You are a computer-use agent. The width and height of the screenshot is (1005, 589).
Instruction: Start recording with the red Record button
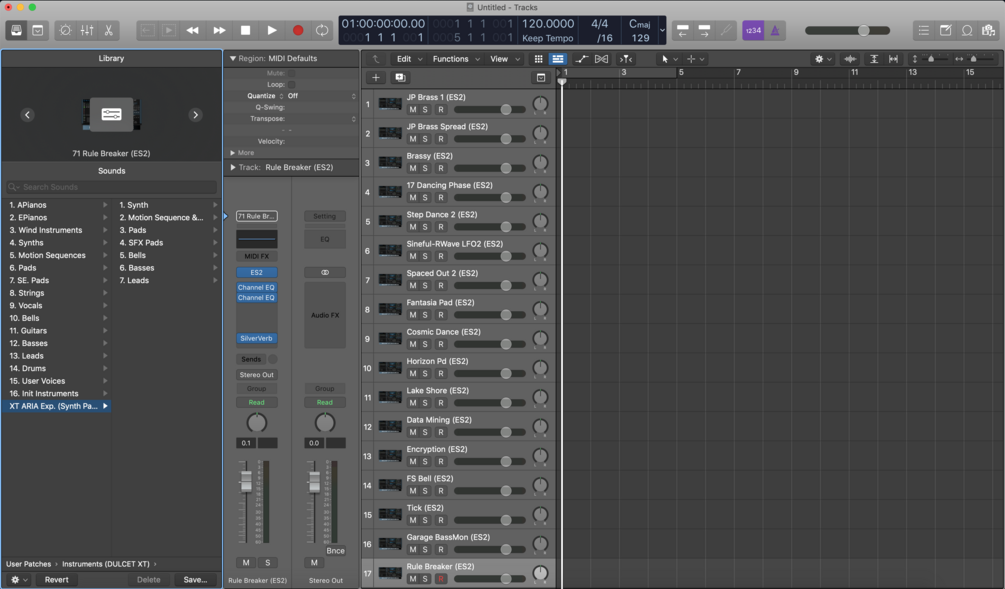point(298,30)
